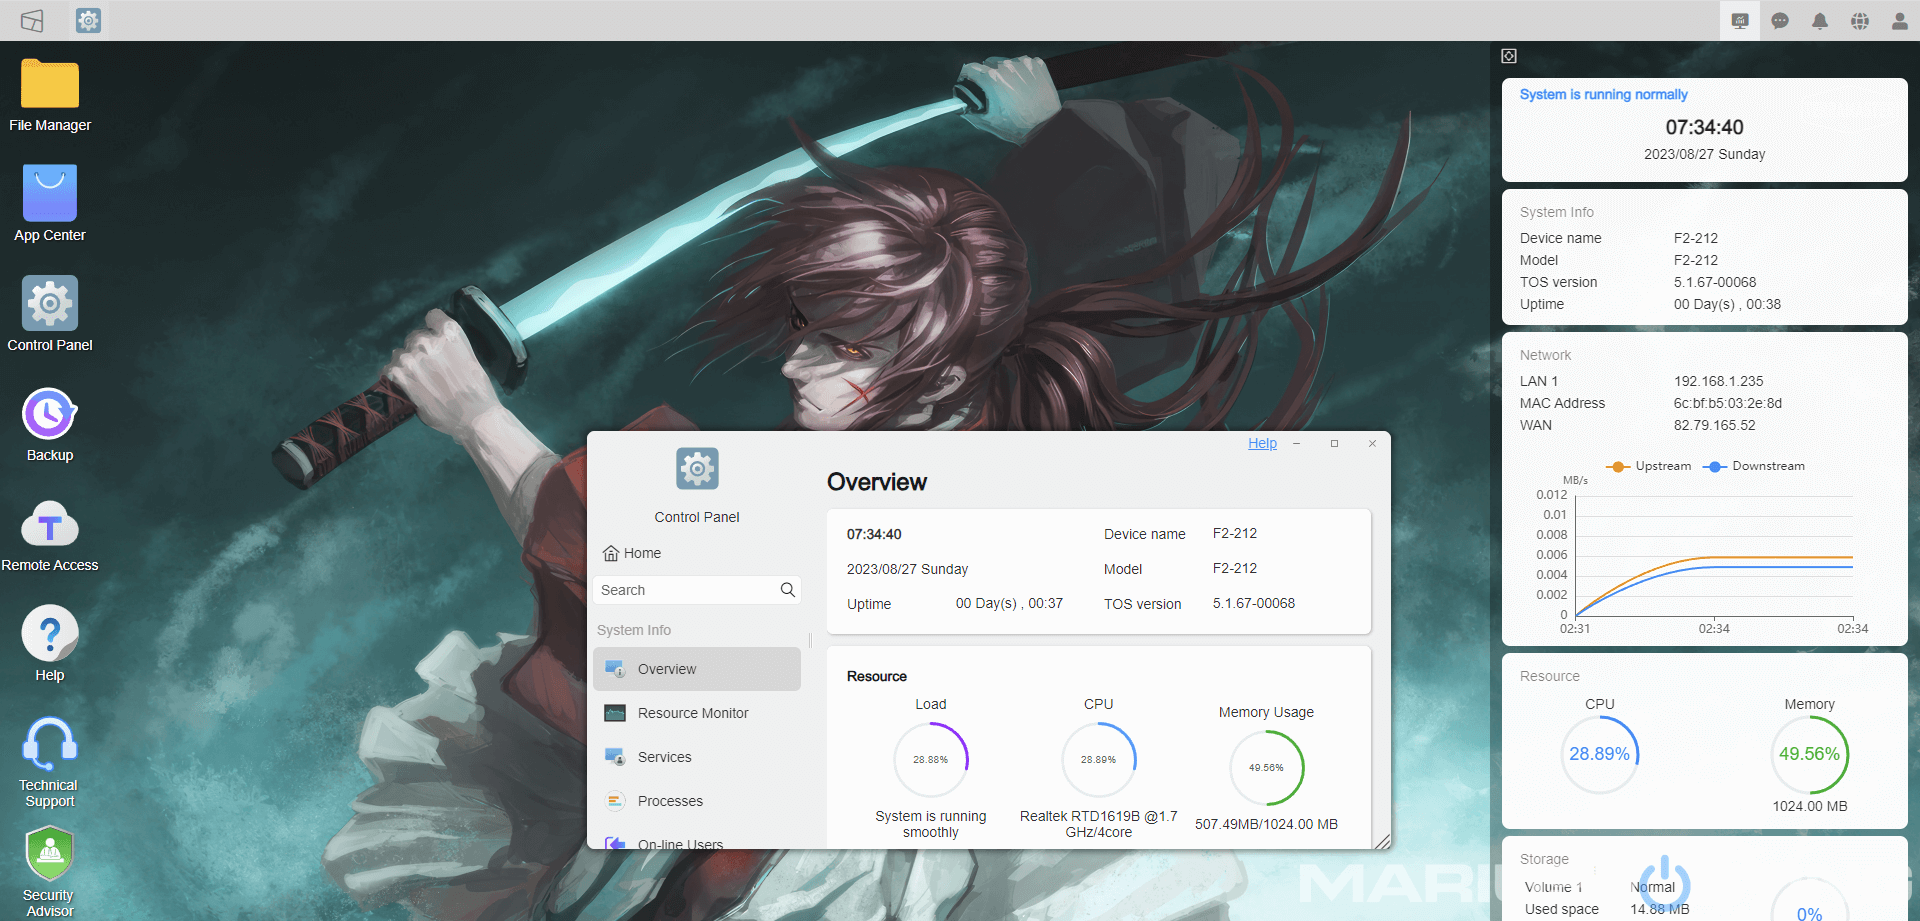Click 2023/08/27 Sunday in Overview panel
The width and height of the screenshot is (1920, 921).
907,569
